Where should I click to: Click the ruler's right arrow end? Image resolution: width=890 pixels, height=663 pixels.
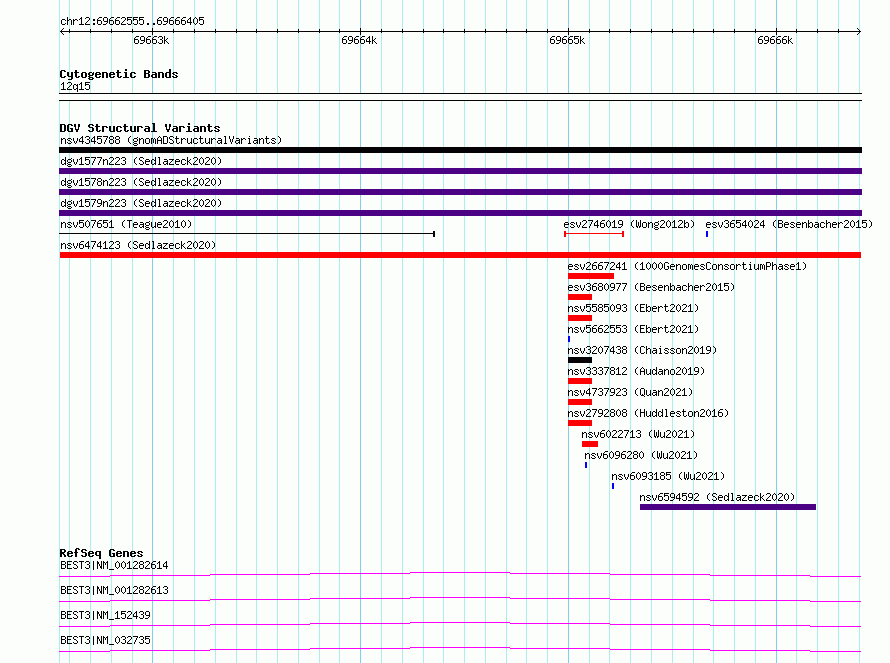pyautogui.click(x=859, y=32)
